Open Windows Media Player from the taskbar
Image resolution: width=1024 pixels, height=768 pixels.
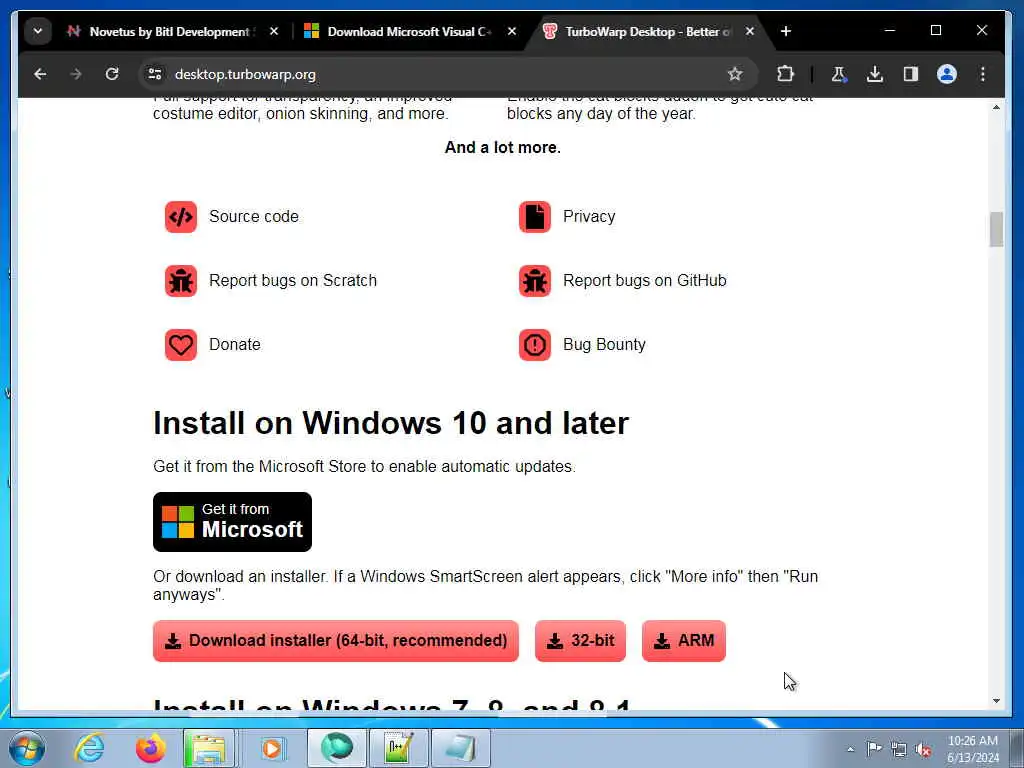coord(272,748)
